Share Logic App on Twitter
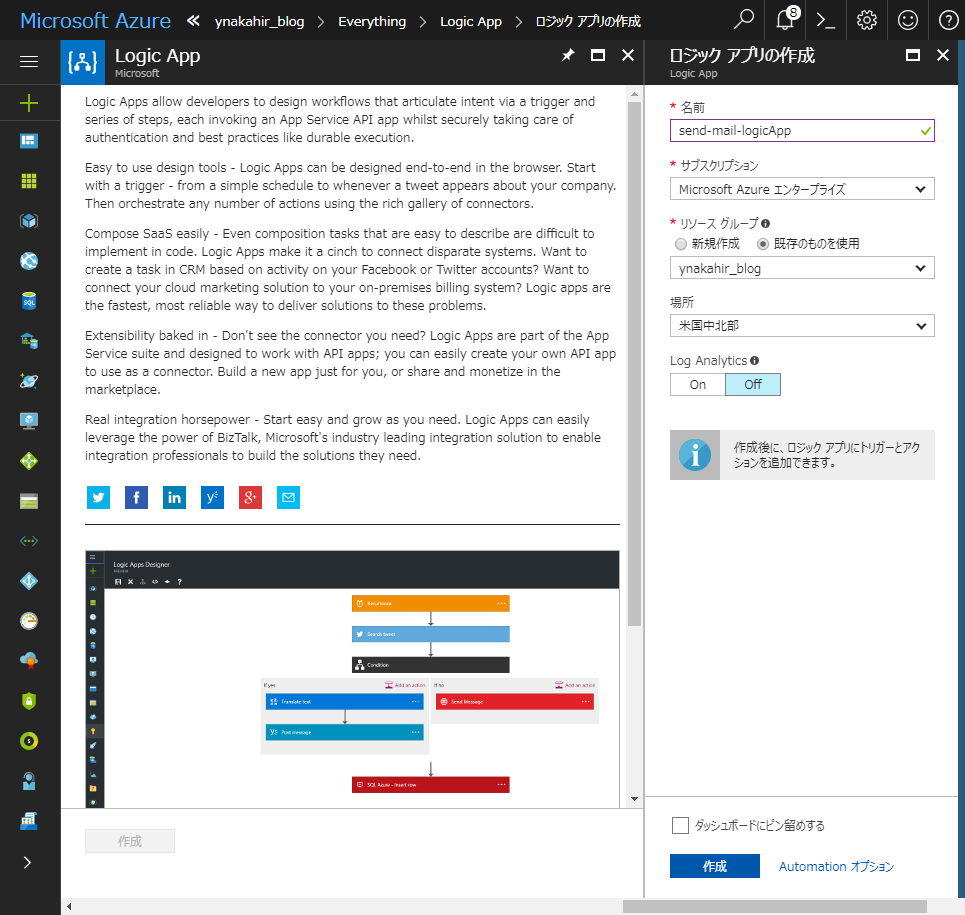Screen dimensions: 965x915 (98, 497)
